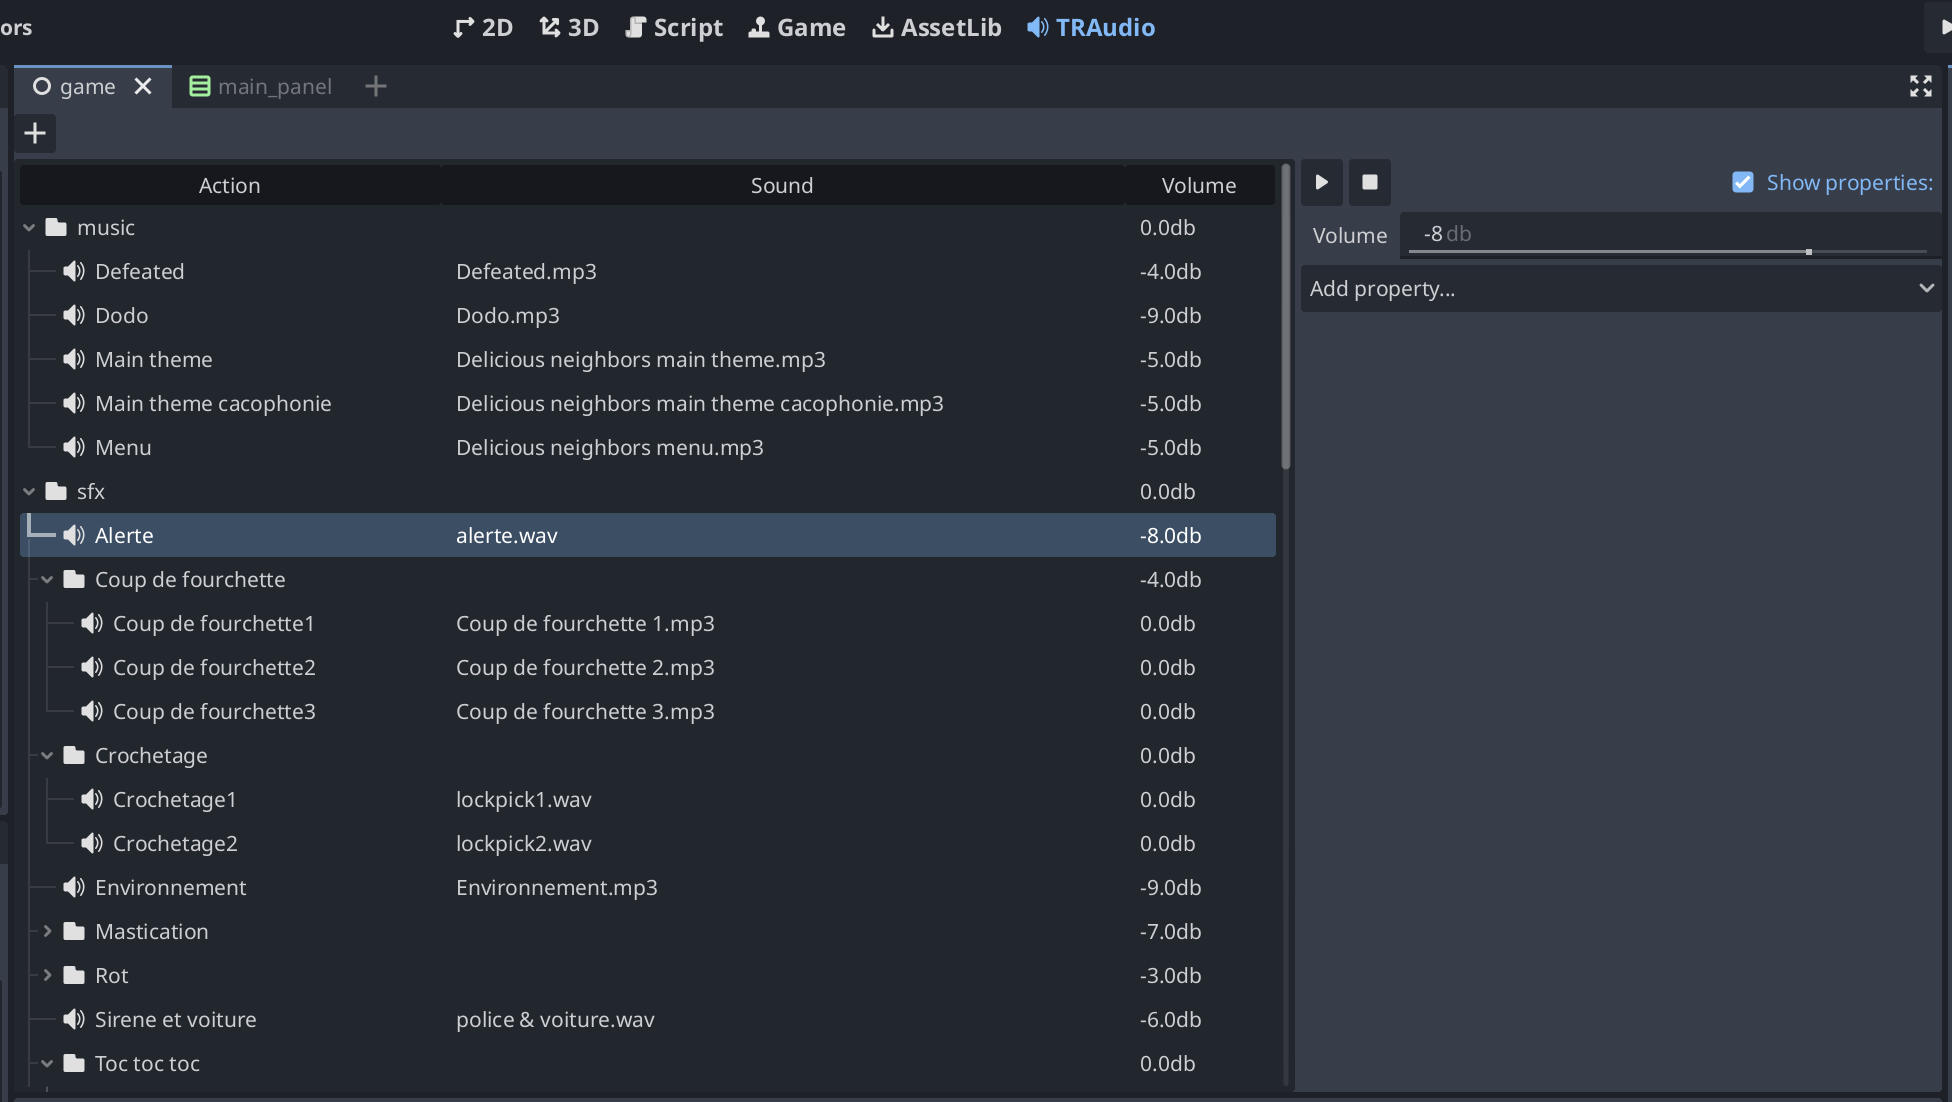Add a new tab with plus icon

coord(376,86)
